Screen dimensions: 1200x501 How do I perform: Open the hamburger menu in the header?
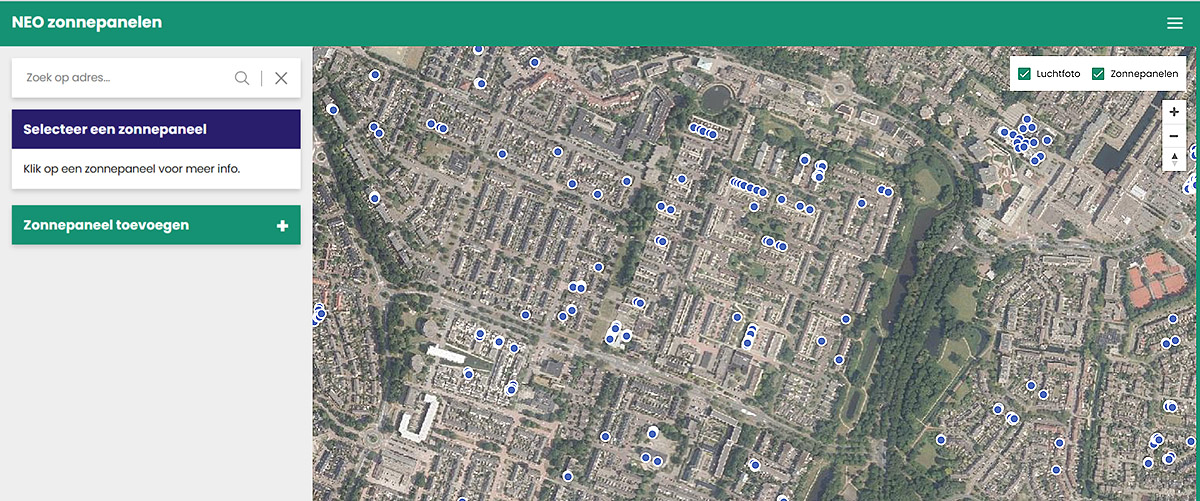click(x=1175, y=23)
